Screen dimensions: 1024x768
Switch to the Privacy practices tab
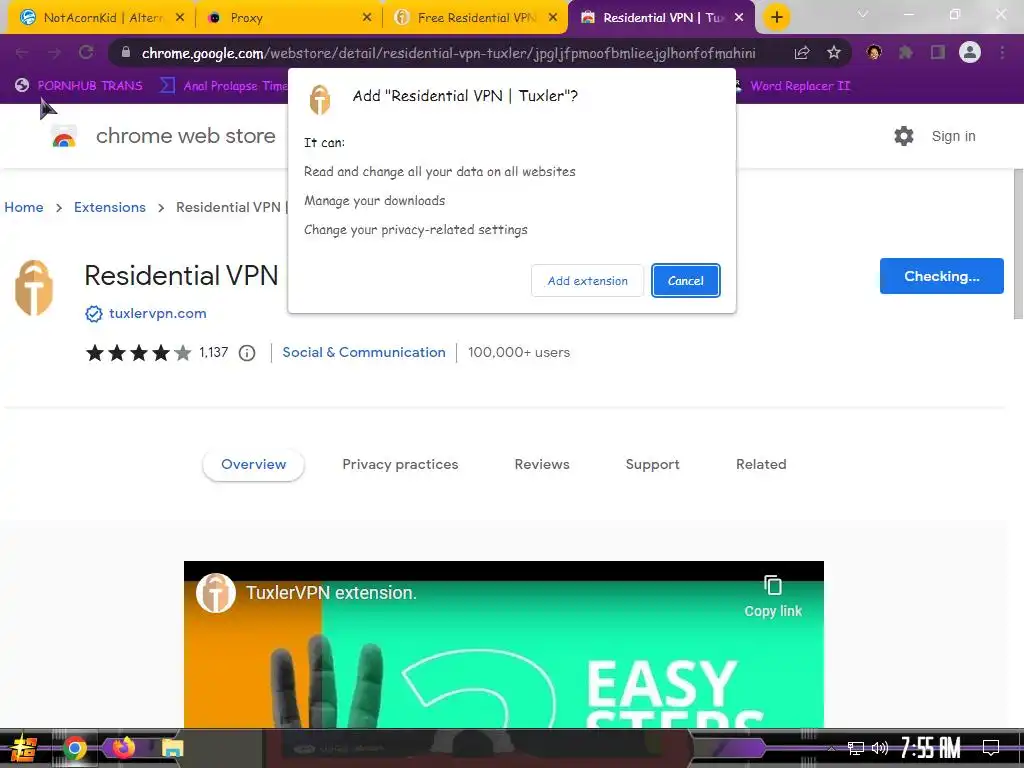[x=400, y=464]
